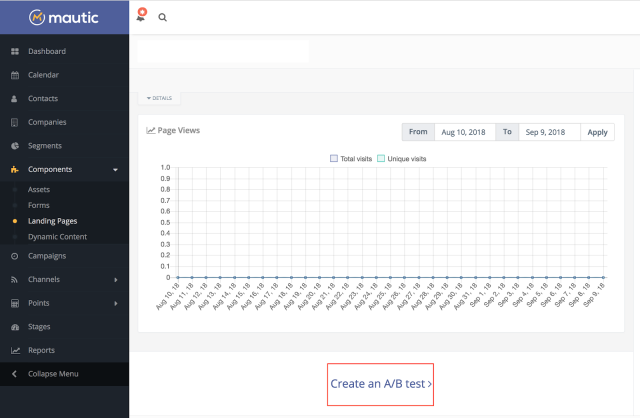Toggle Unique visits legend swatch
Image resolution: width=640 pixels, height=418 pixels.
(381, 158)
